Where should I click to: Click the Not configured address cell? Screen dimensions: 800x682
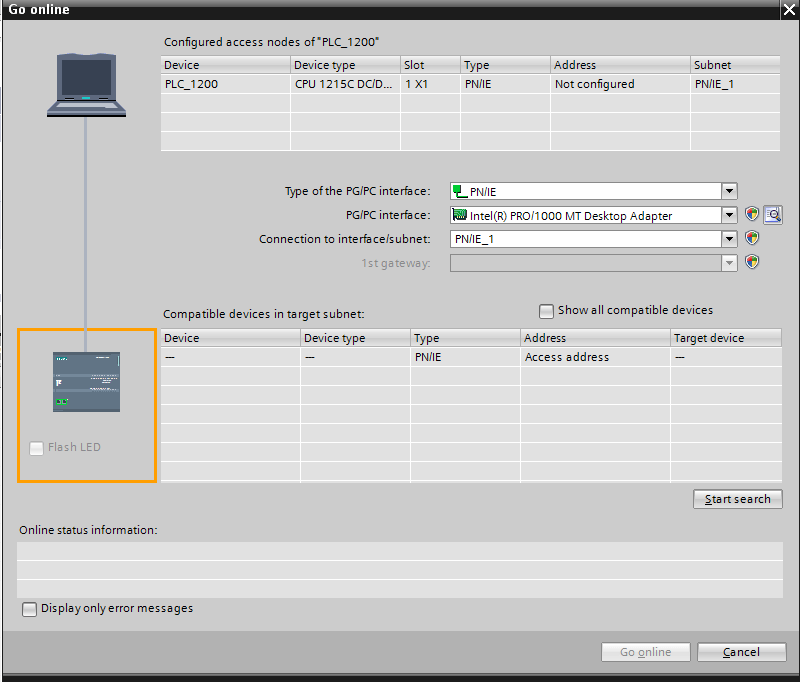(x=620, y=84)
